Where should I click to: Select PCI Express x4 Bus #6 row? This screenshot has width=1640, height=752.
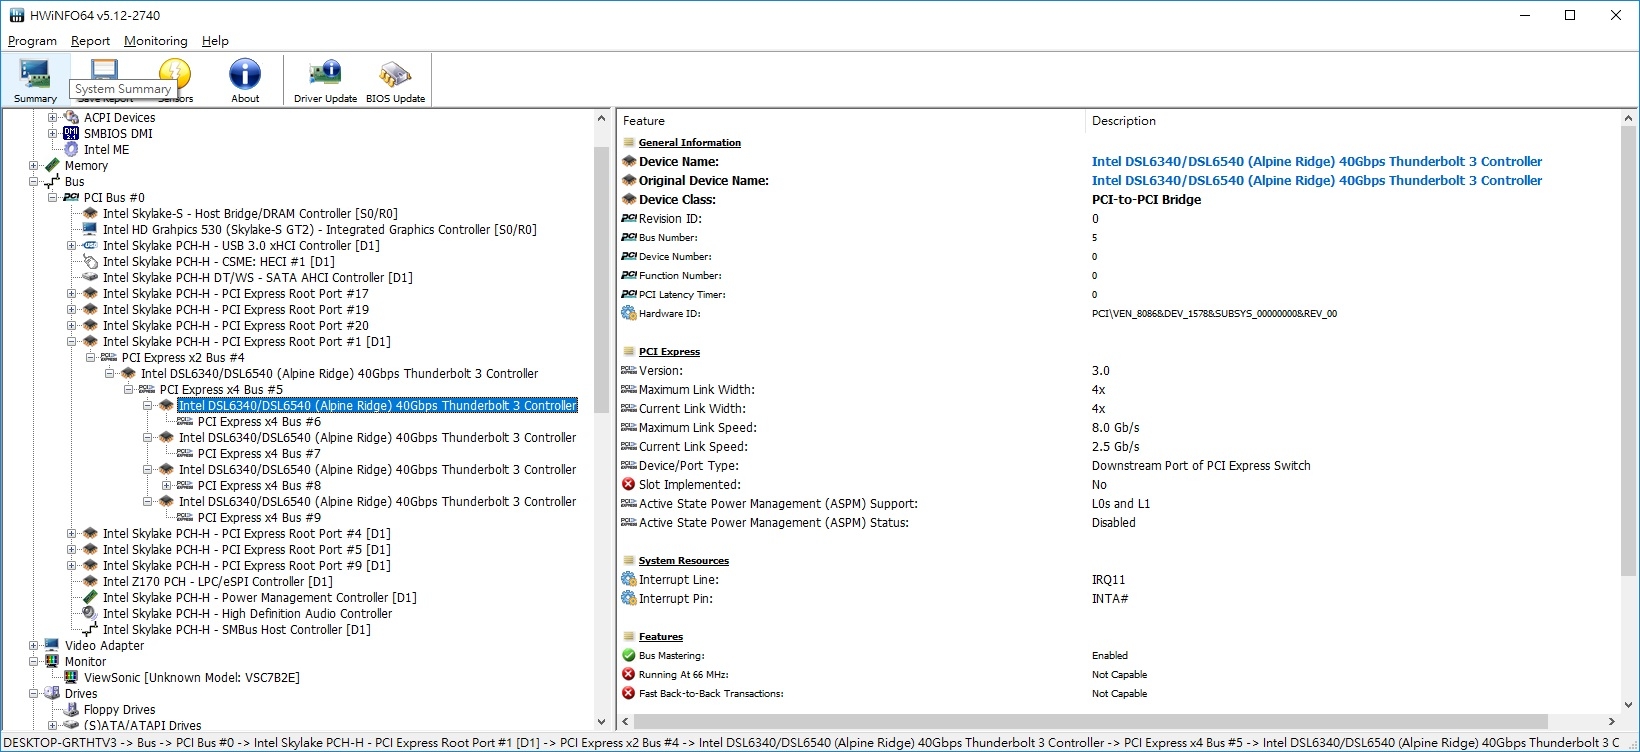pos(259,422)
